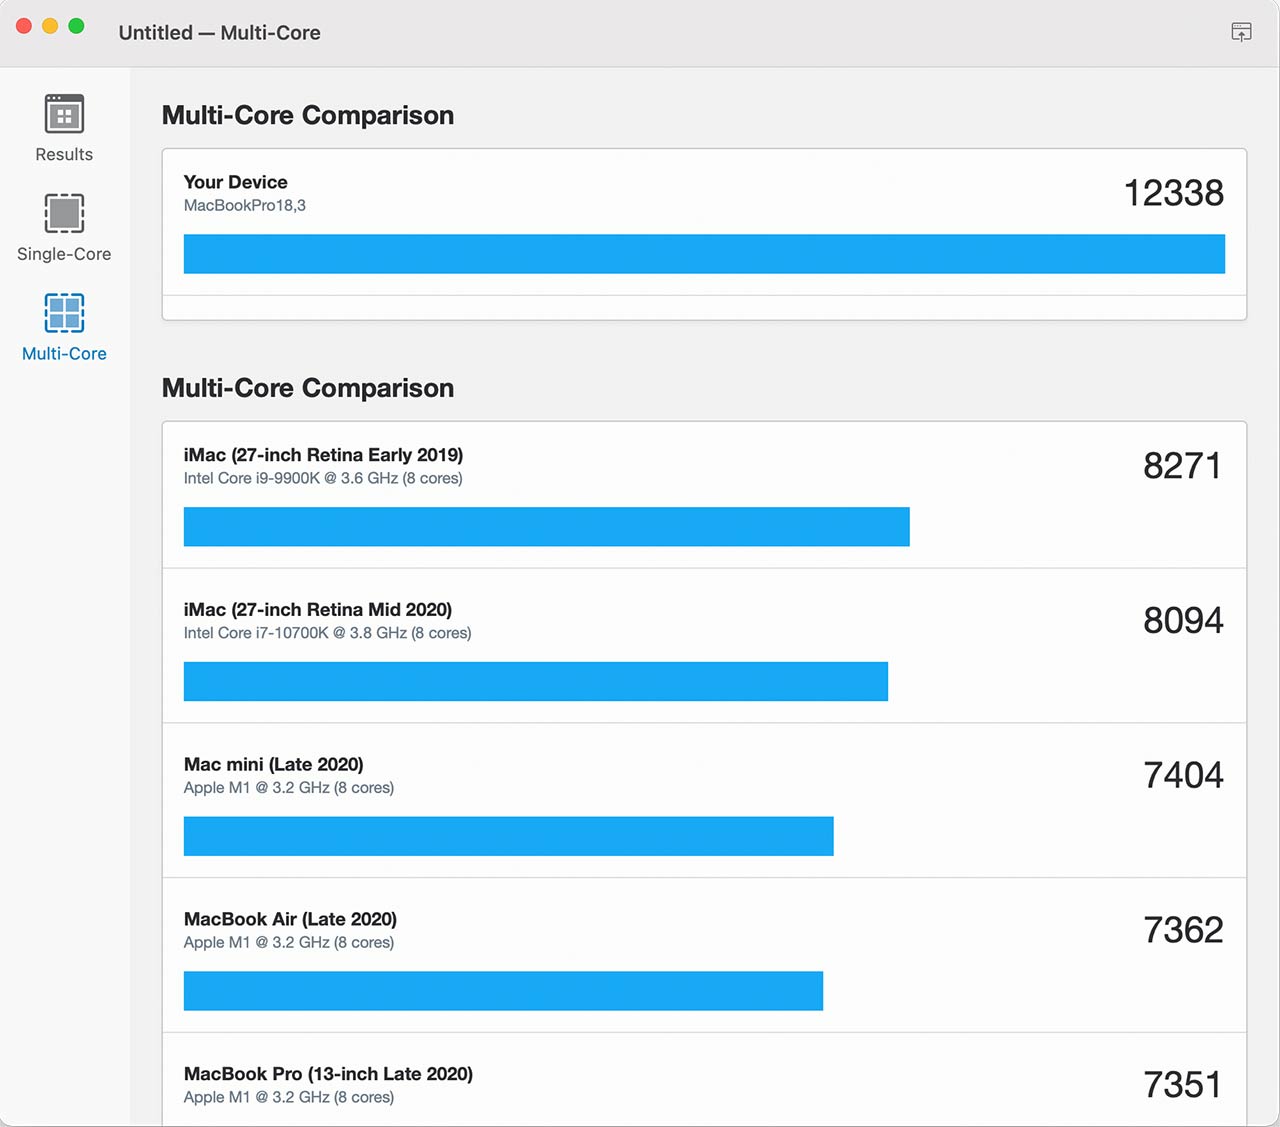
Task: Switch to Single-Core icon in sidebar
Action: point(64,213)
